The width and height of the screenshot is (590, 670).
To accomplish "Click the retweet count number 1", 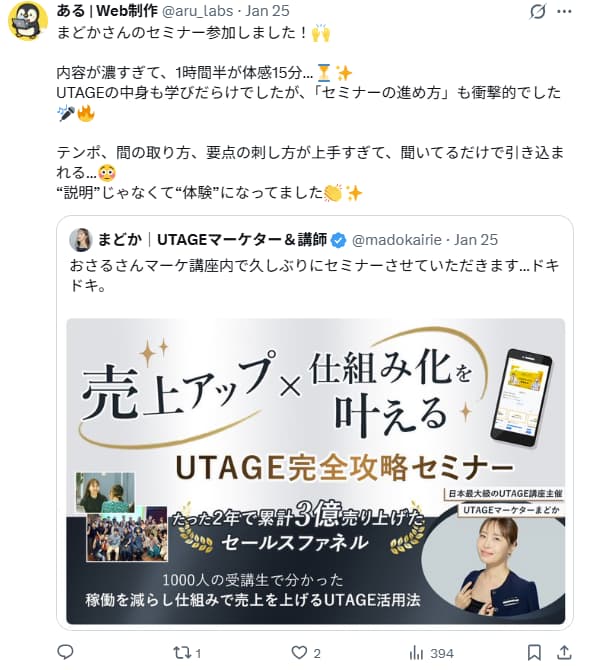I will [x=198, y=653].
